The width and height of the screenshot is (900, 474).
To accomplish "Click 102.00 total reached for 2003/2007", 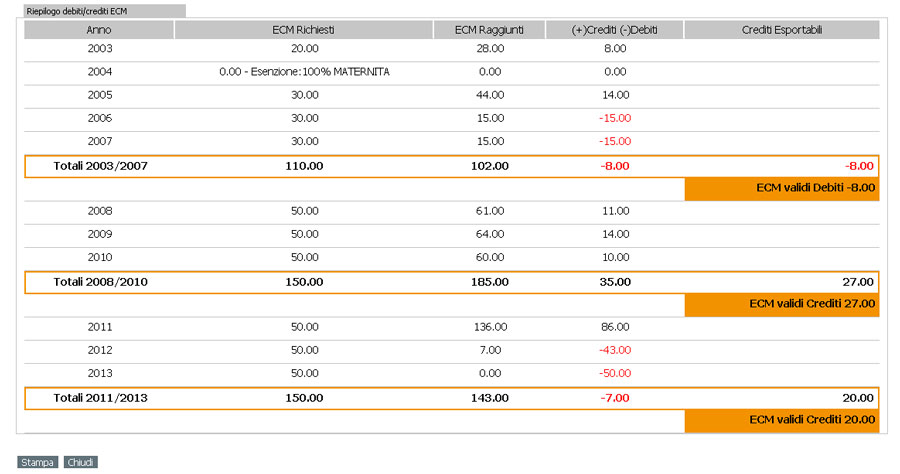I will click(x=490, y=166).
